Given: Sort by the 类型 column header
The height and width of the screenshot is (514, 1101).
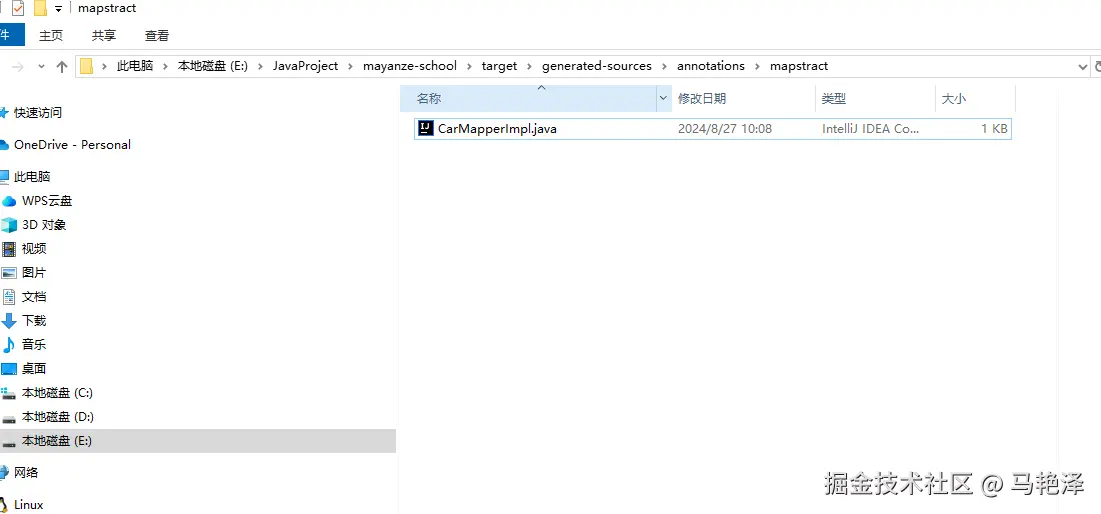Looking at the screenshot, I should [876, 99].
